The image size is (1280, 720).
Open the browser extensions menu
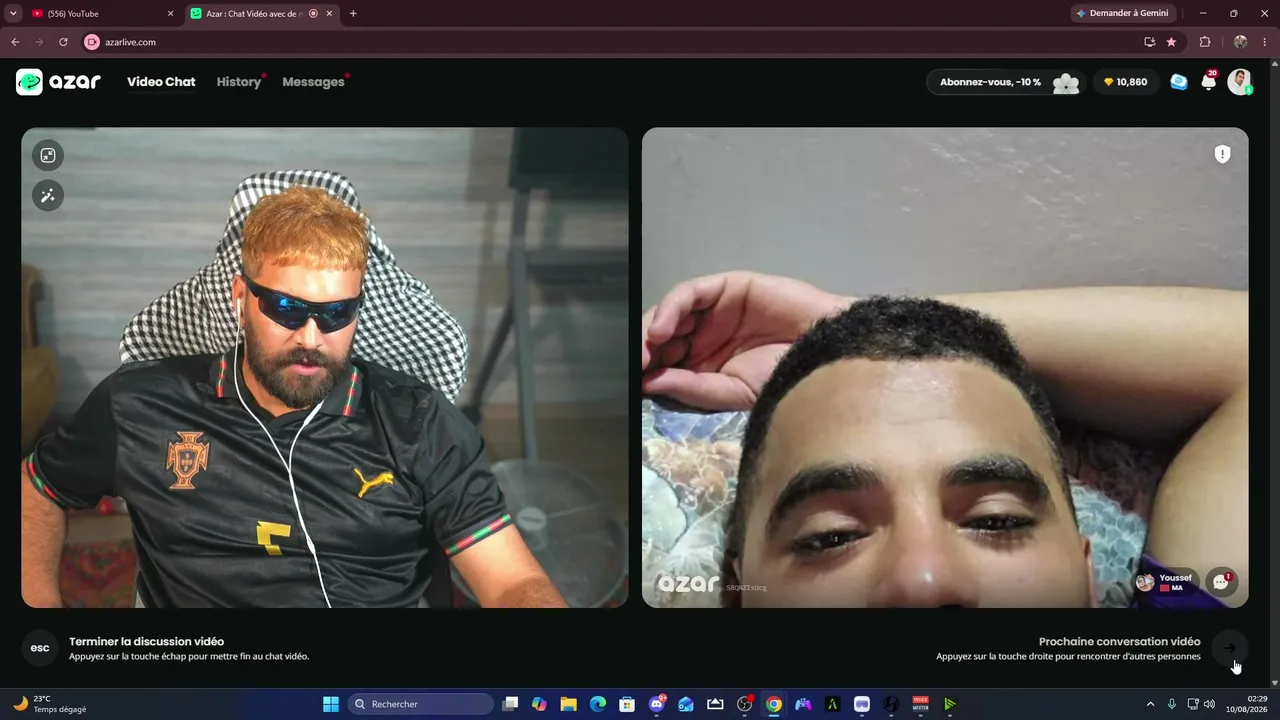1205,42
